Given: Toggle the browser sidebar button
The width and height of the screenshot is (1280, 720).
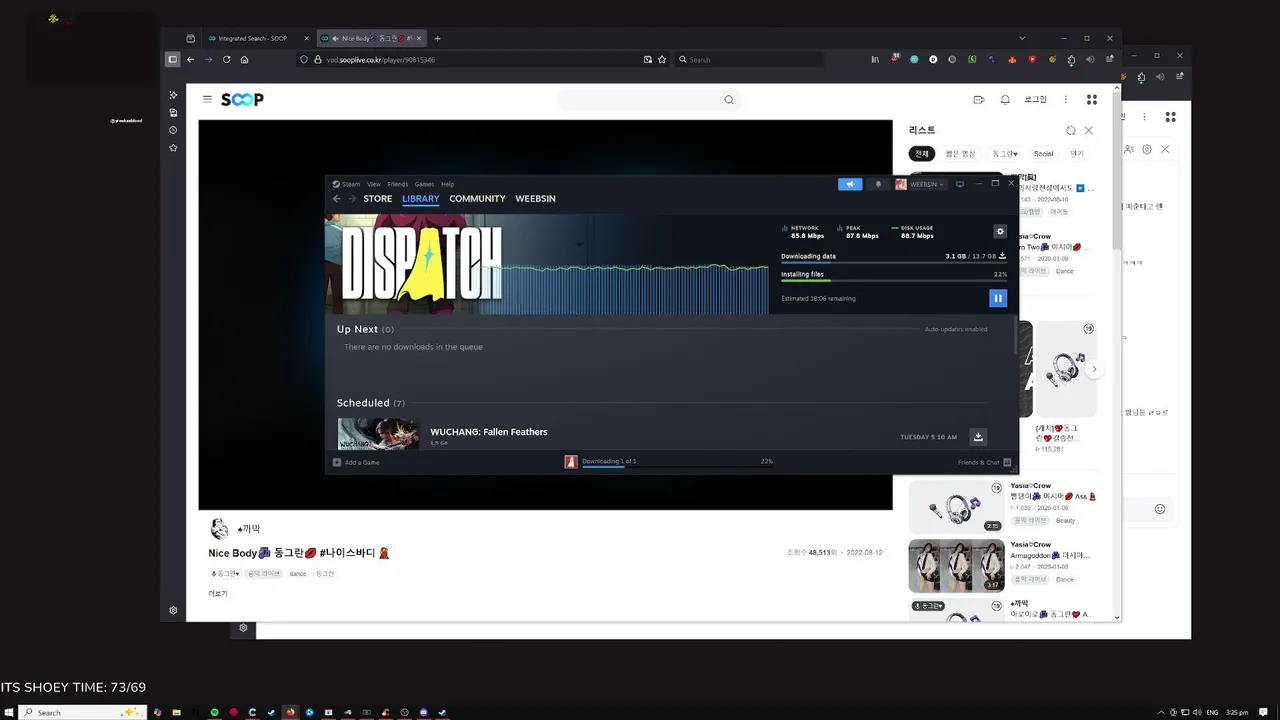Looking at the screenshot, I should 172,59.
